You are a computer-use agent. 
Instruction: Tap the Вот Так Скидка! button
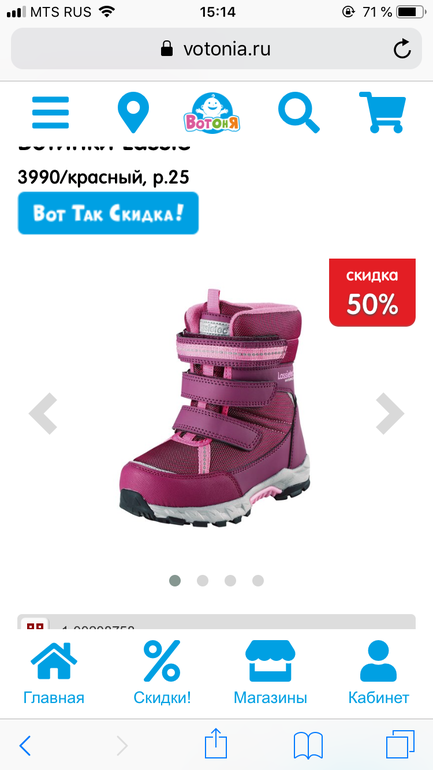[x=108, y=213]
